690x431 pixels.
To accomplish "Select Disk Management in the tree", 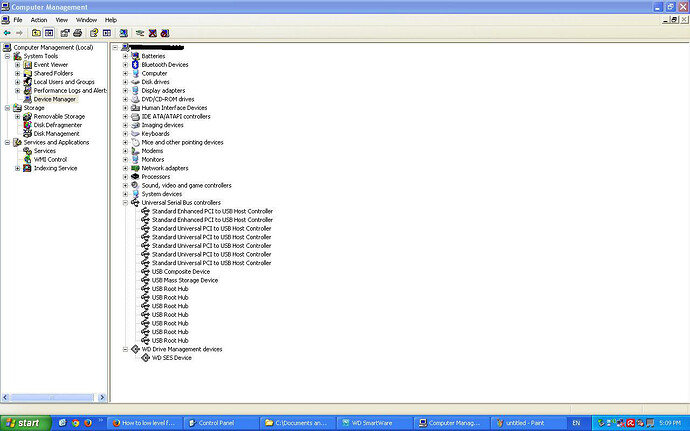I will pos(56,134).
